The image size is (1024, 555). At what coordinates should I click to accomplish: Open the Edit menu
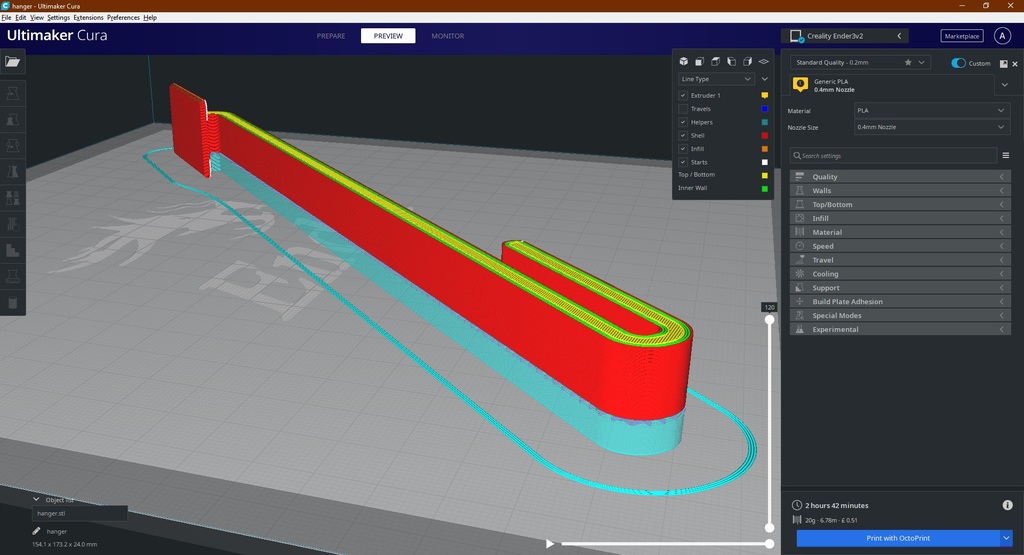[x=21, y=18]
